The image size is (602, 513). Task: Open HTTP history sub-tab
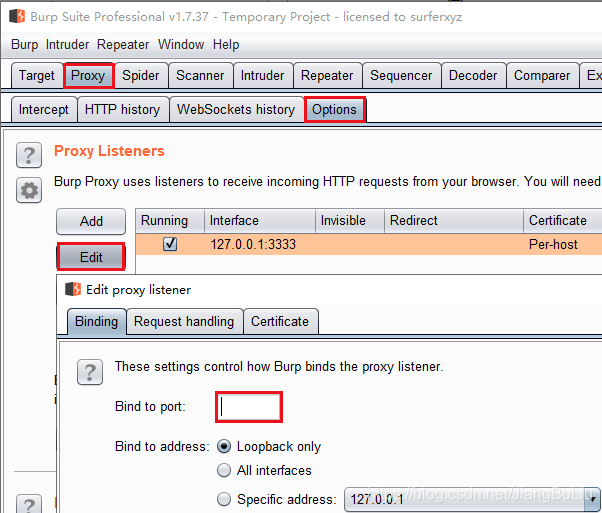pos(122,109)
